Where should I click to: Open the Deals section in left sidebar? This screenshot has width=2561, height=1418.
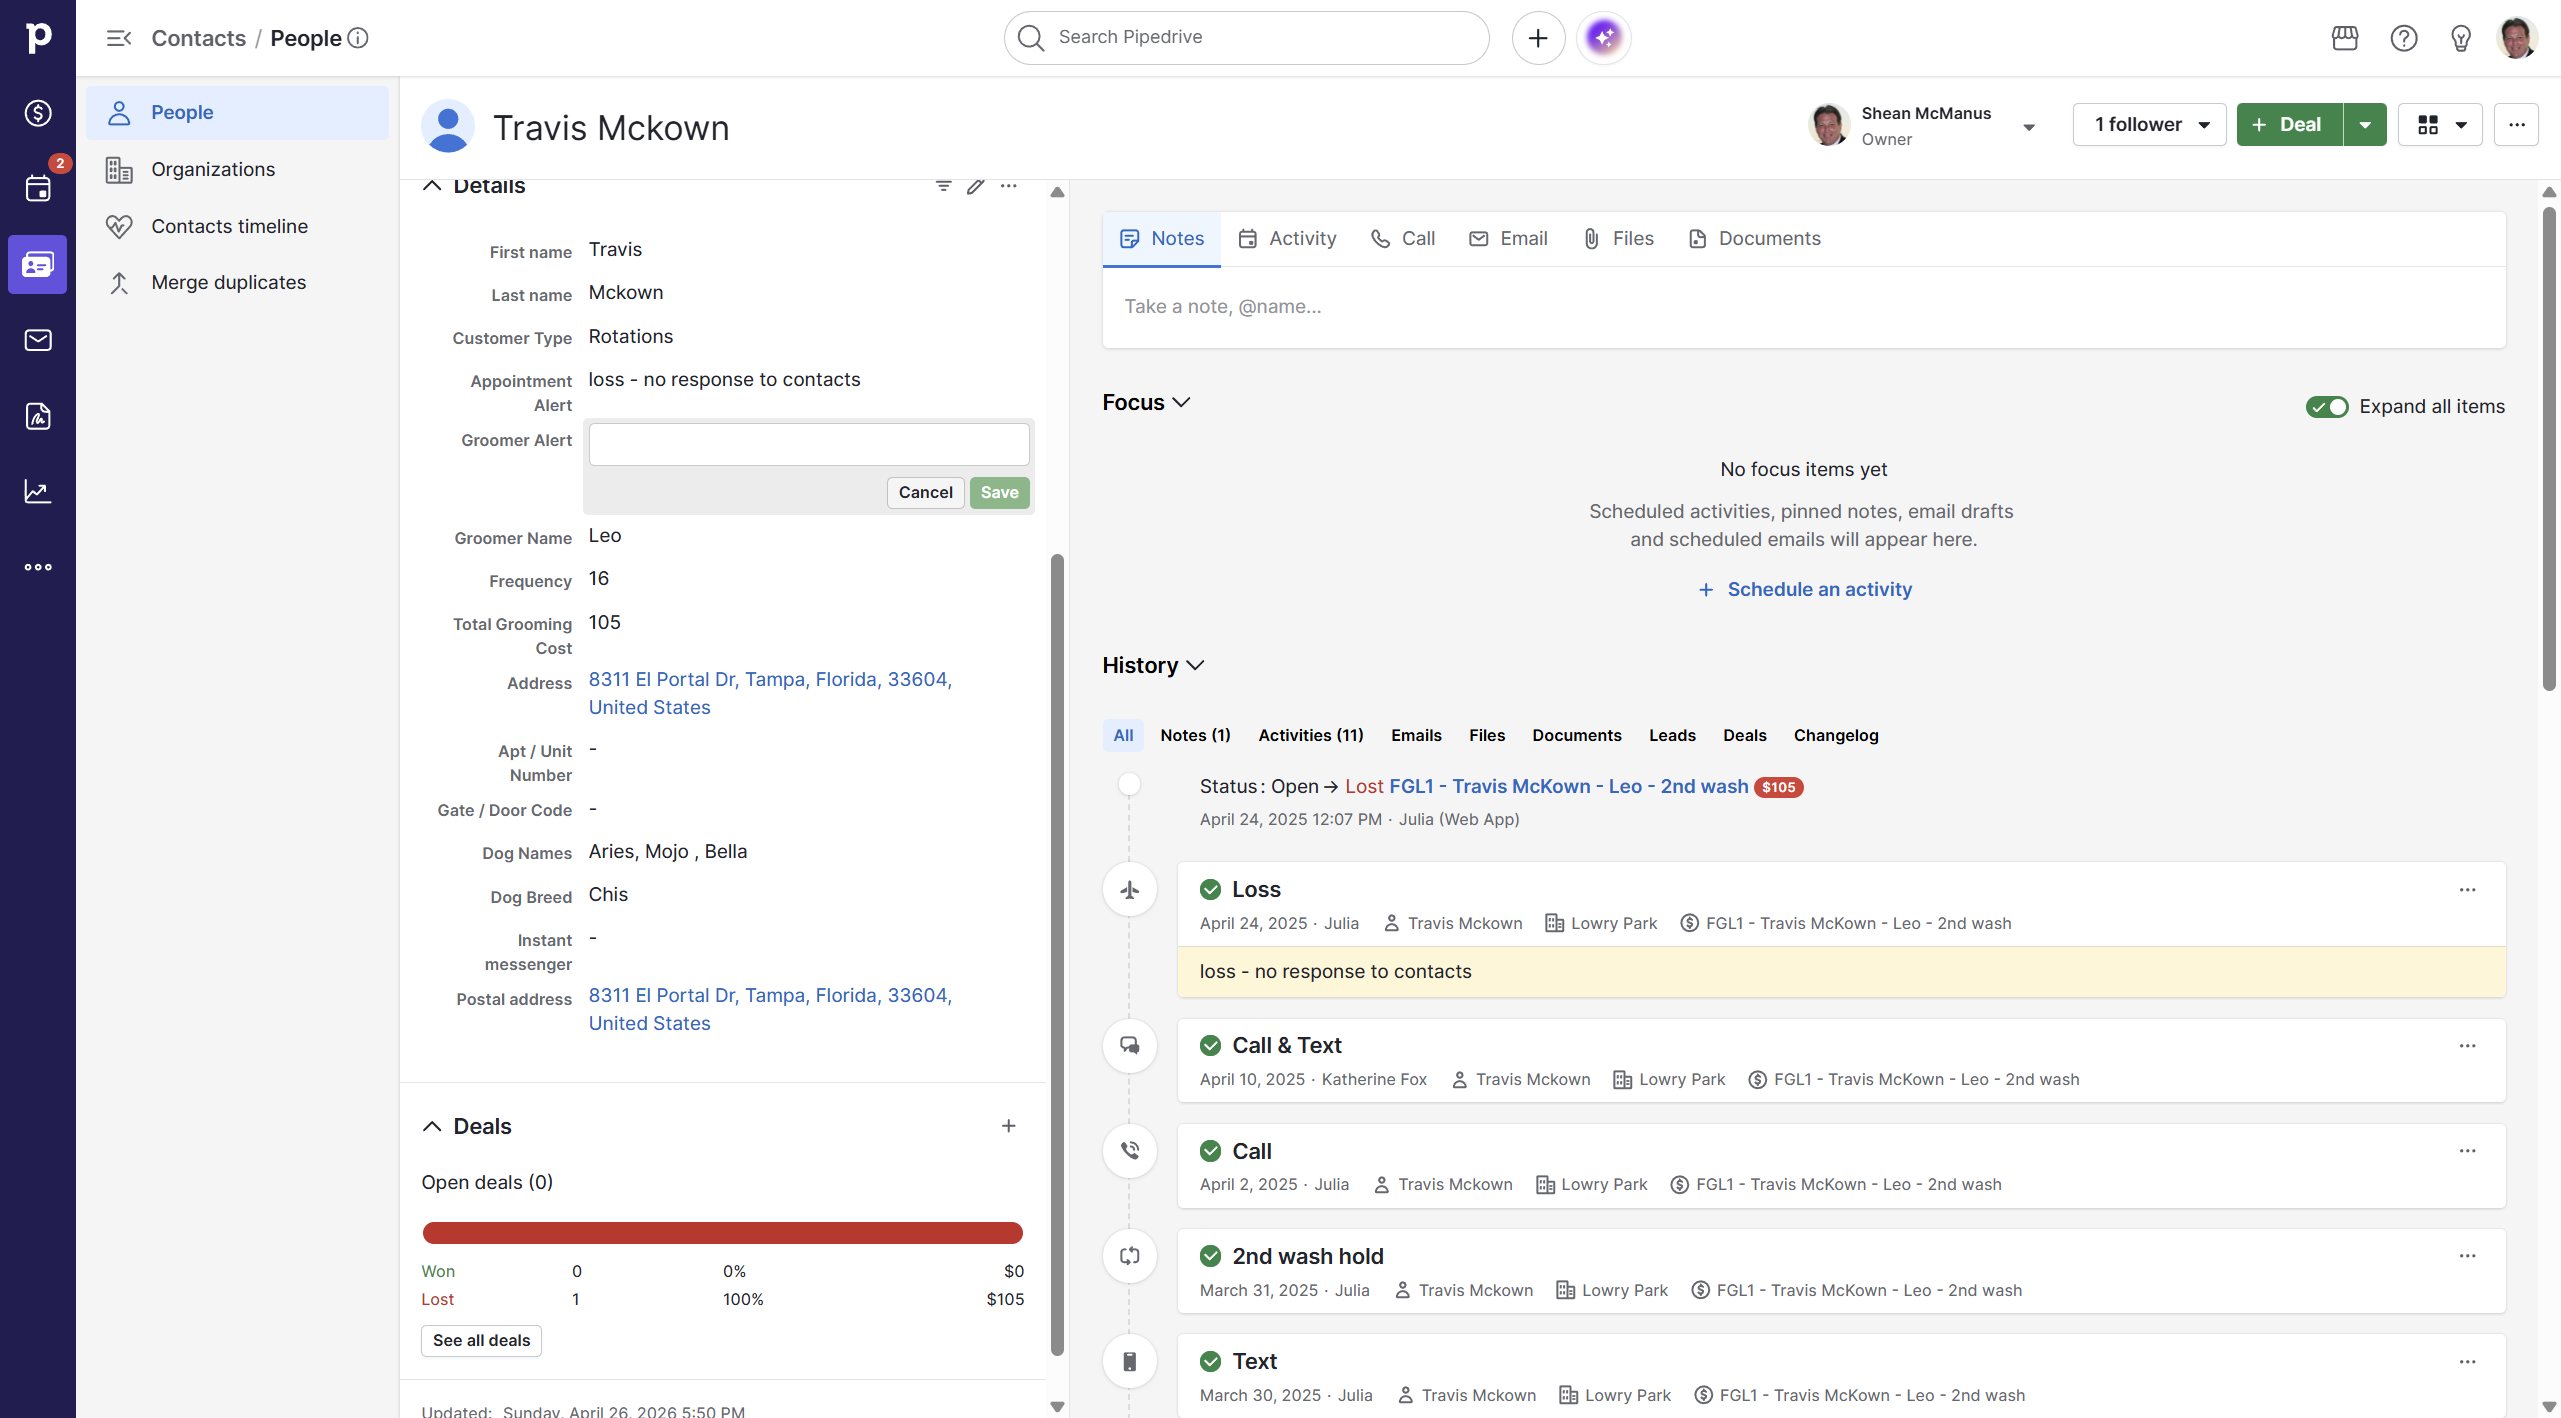coord(38,113)
